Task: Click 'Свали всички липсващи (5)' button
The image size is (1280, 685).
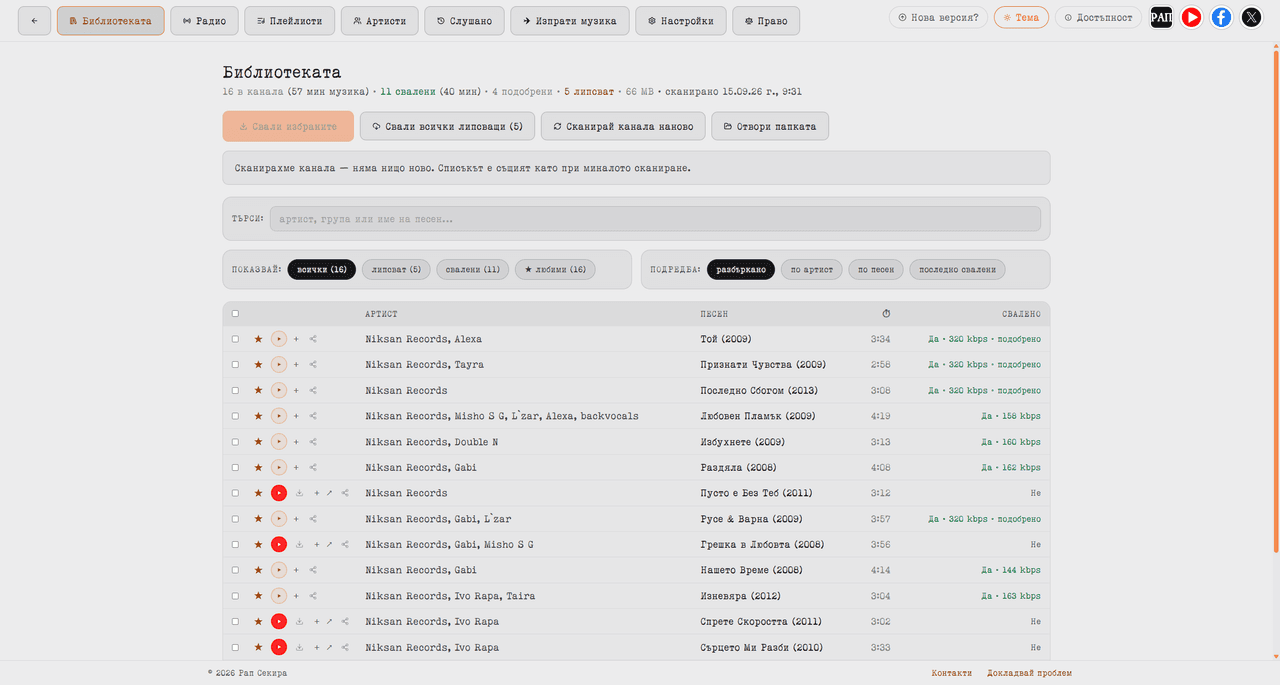Action: coord(446,127)
